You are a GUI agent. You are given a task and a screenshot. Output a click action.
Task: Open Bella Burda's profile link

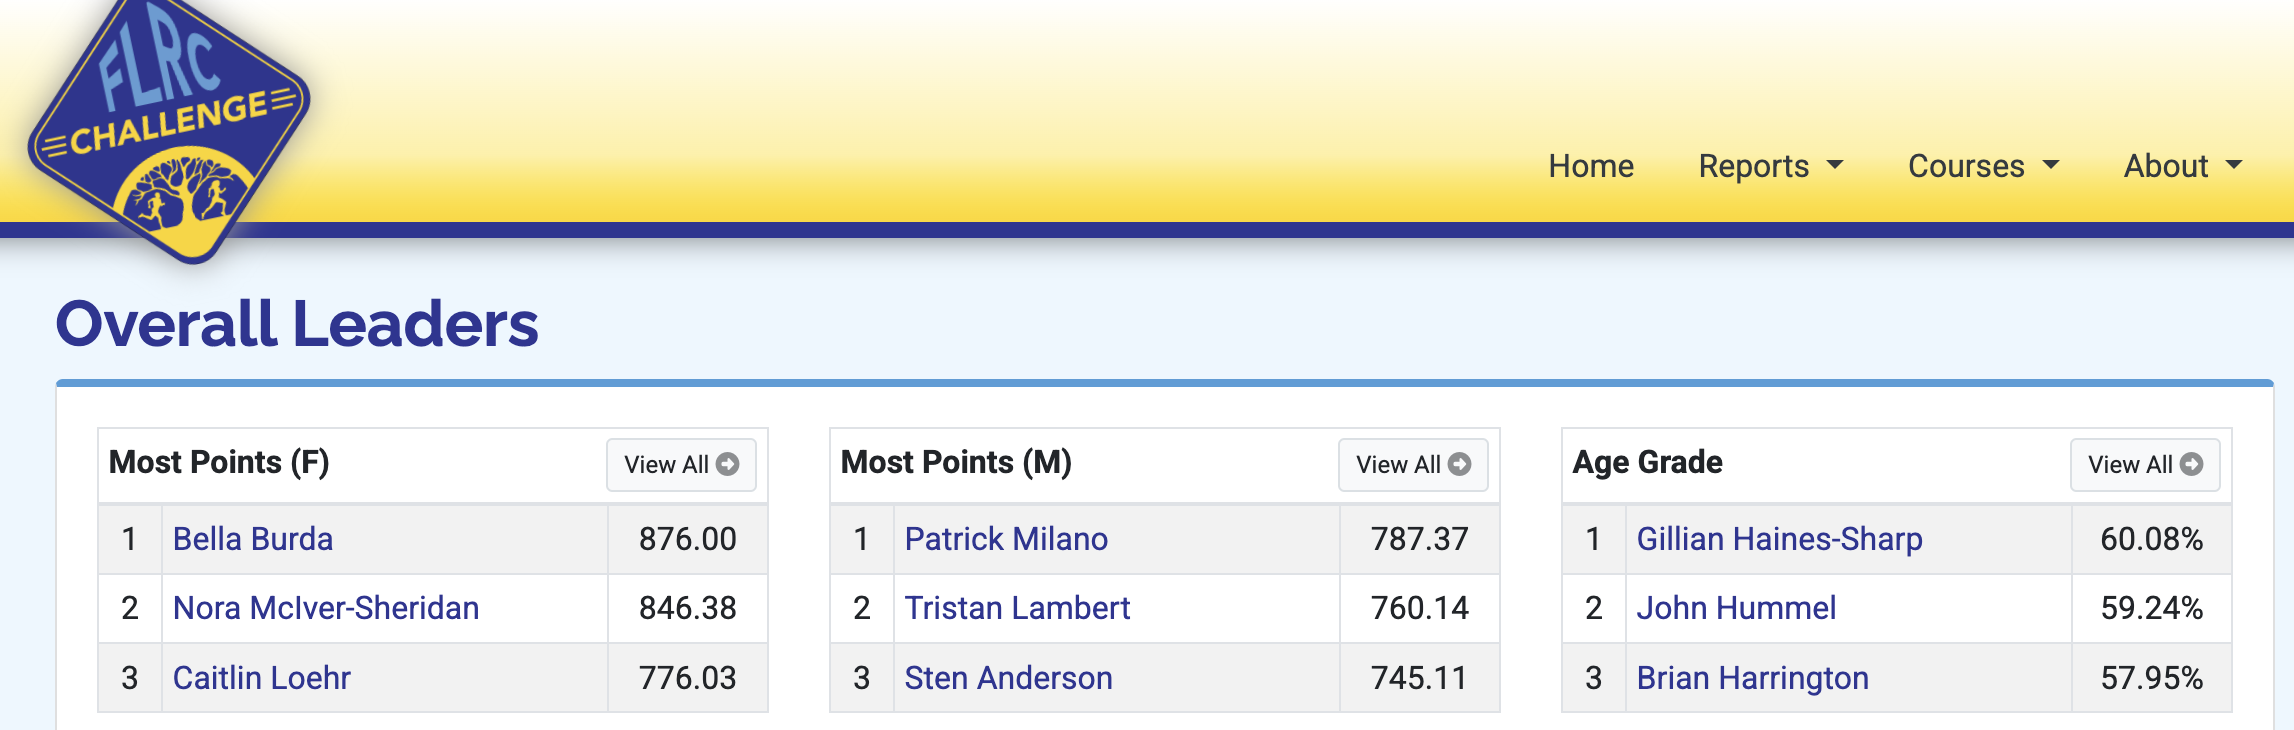pyautogui.click(x=253, y=539)
